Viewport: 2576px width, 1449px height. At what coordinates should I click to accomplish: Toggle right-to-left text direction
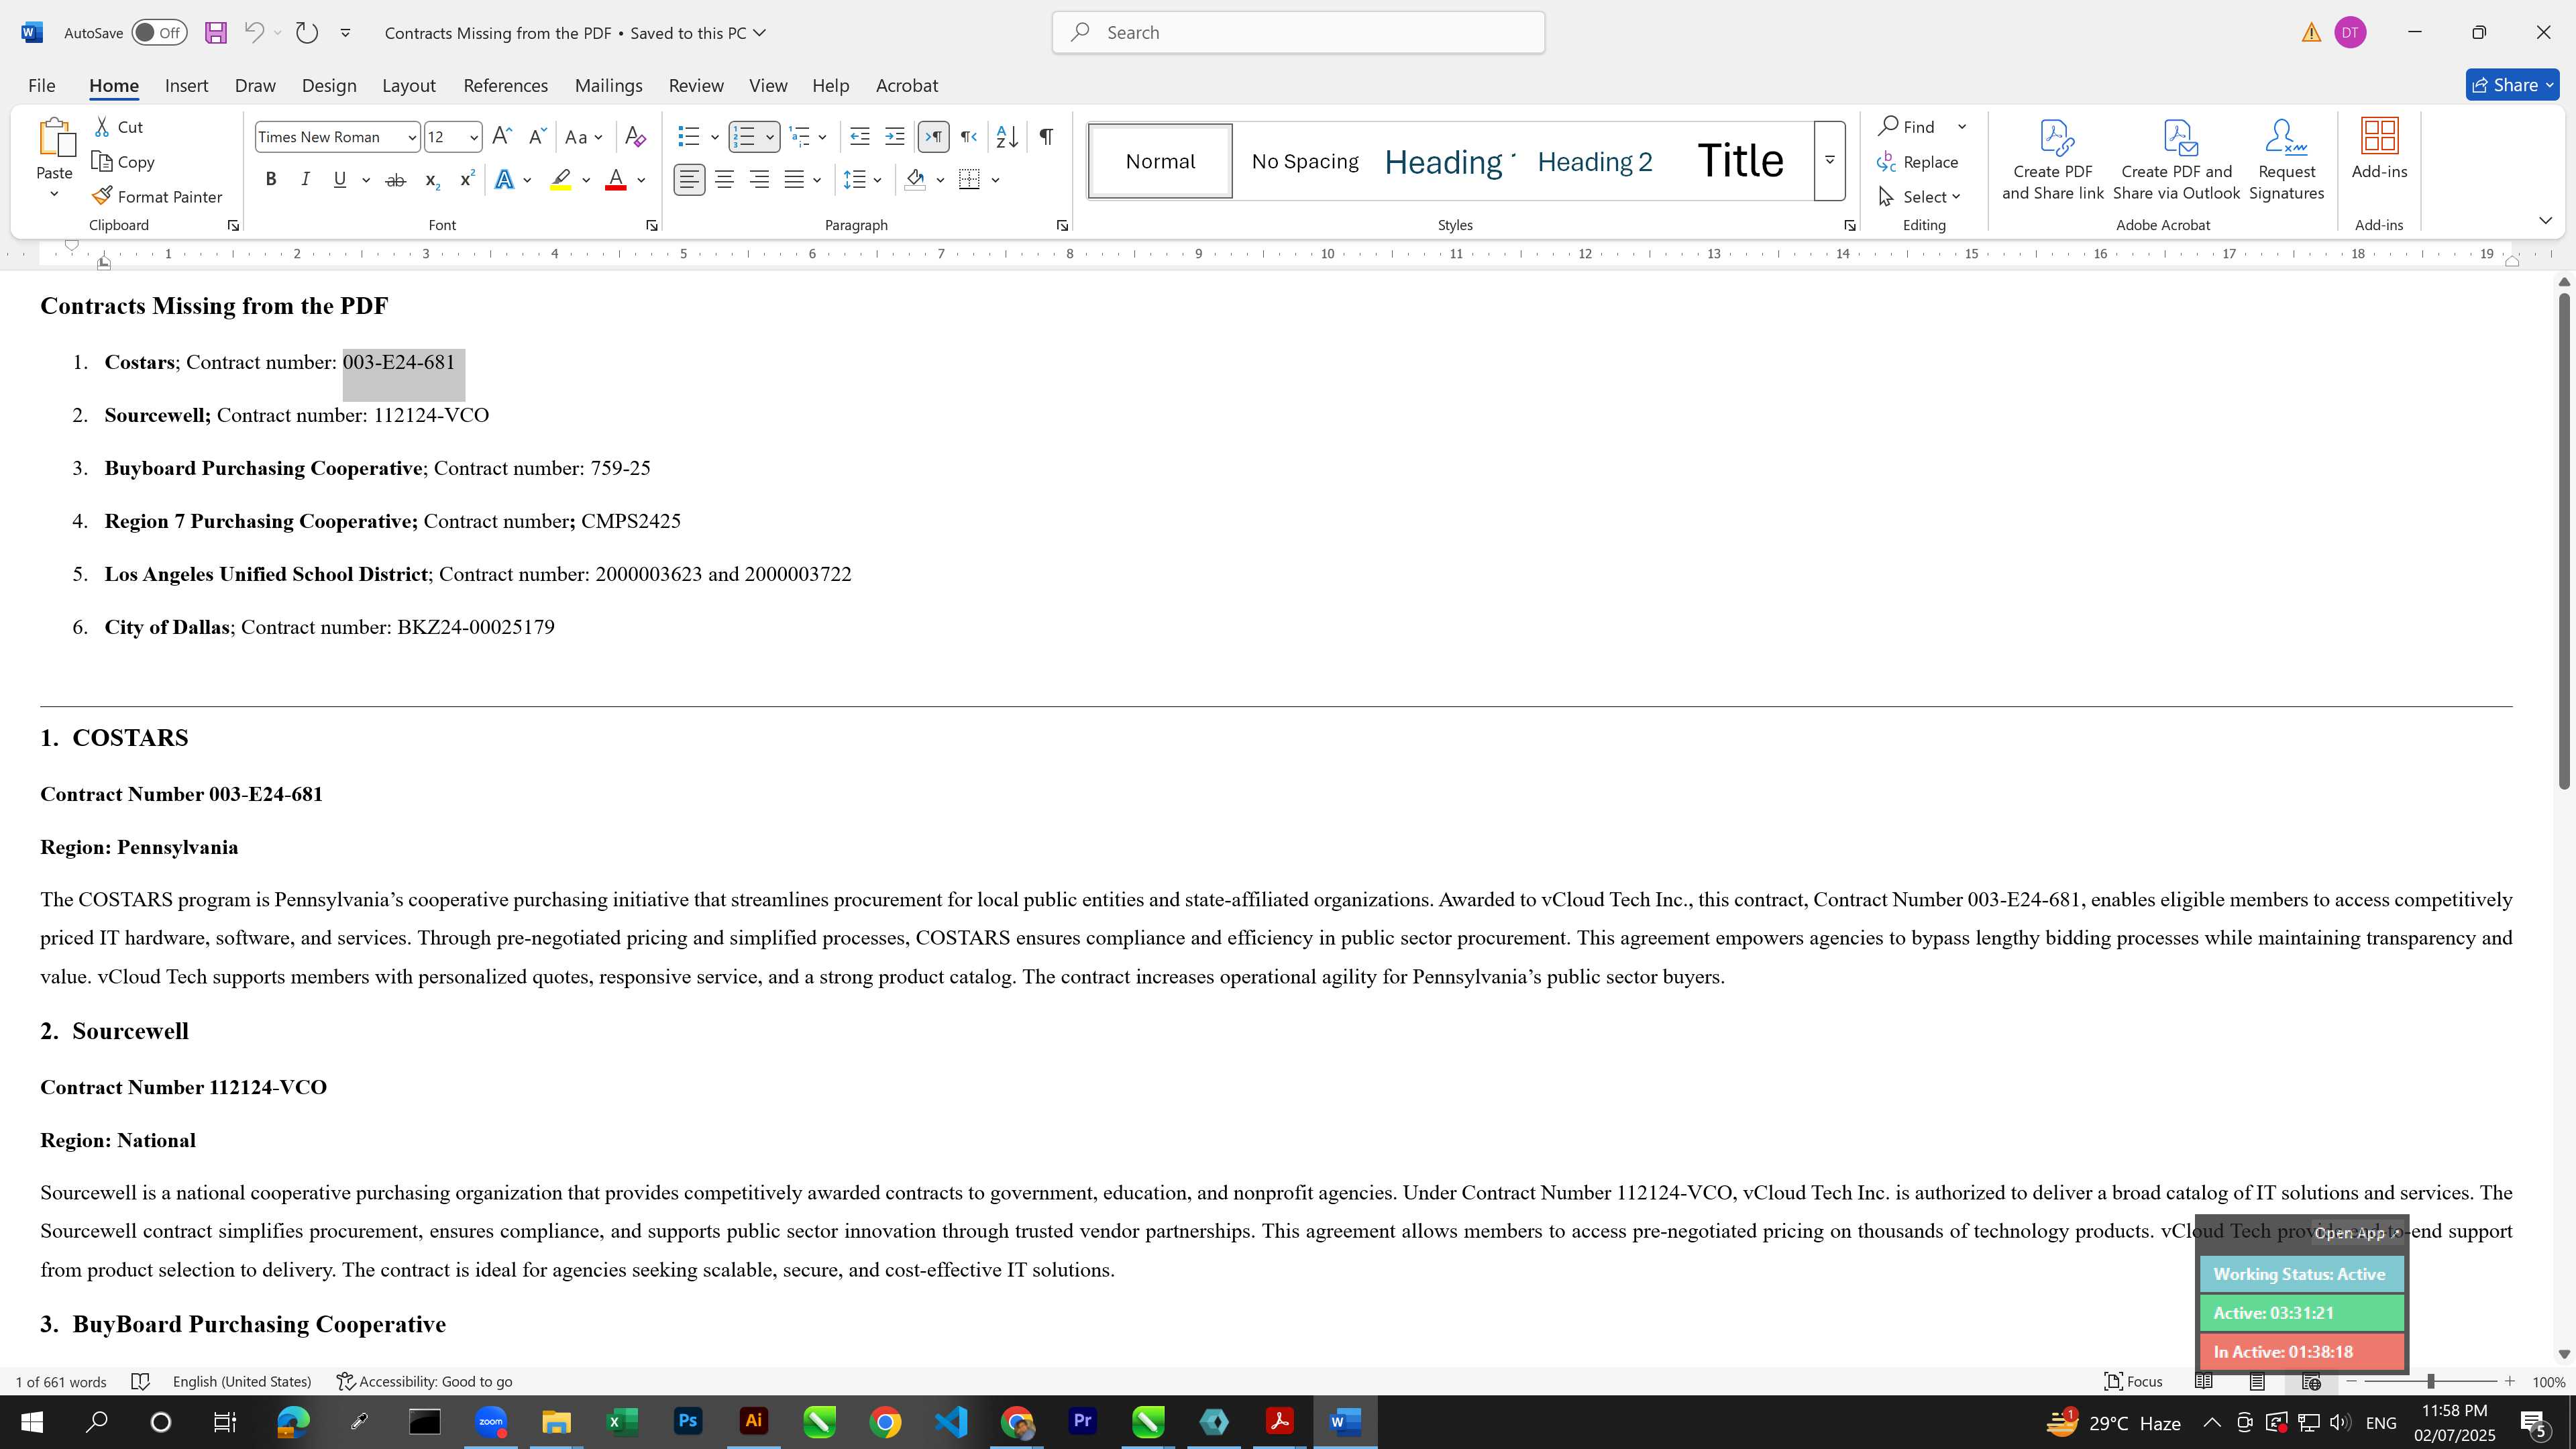tap(968, 137)
